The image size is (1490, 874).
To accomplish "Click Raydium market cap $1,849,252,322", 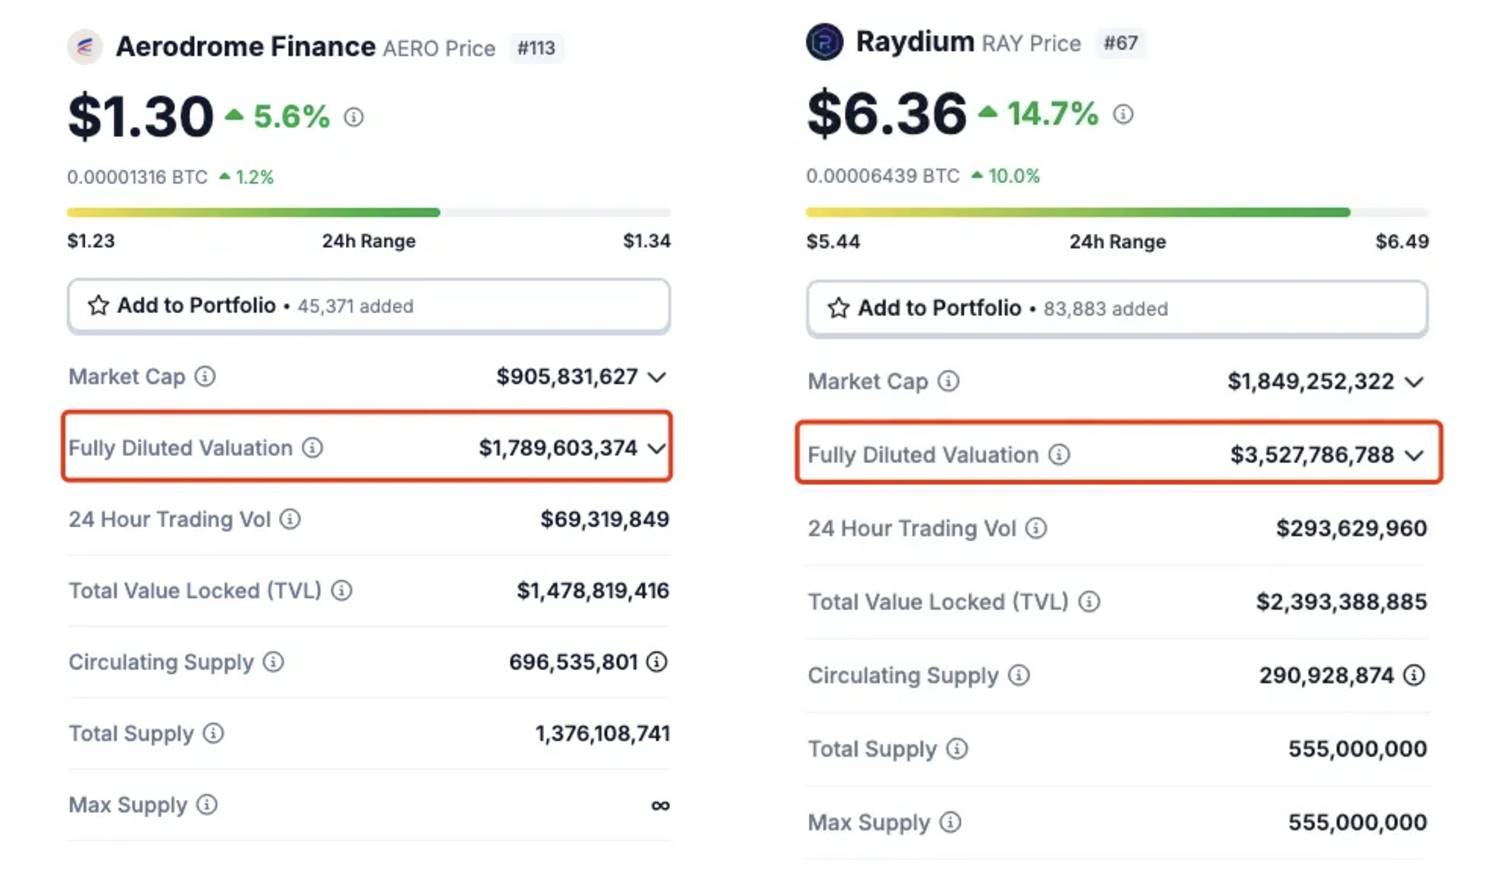I will [x=1310, y=381].
